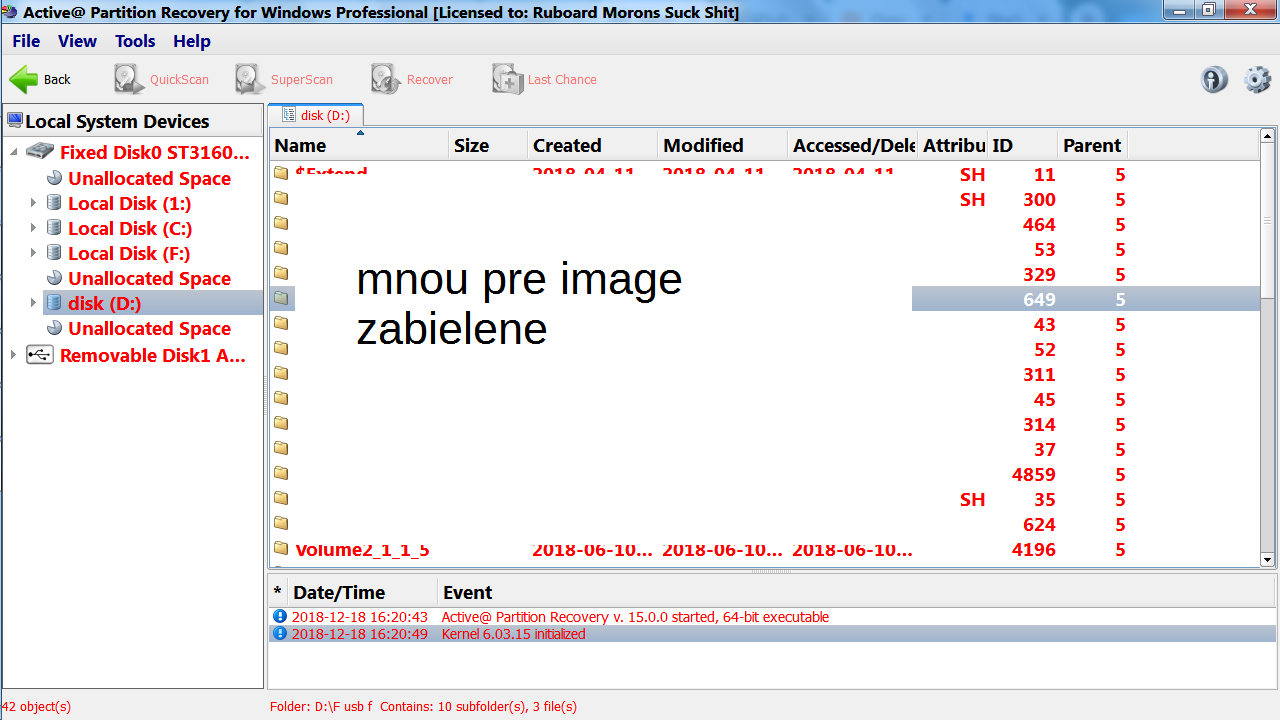1280x720 pixels.
Task: Open the Help menu
Action: coord(192,41)
